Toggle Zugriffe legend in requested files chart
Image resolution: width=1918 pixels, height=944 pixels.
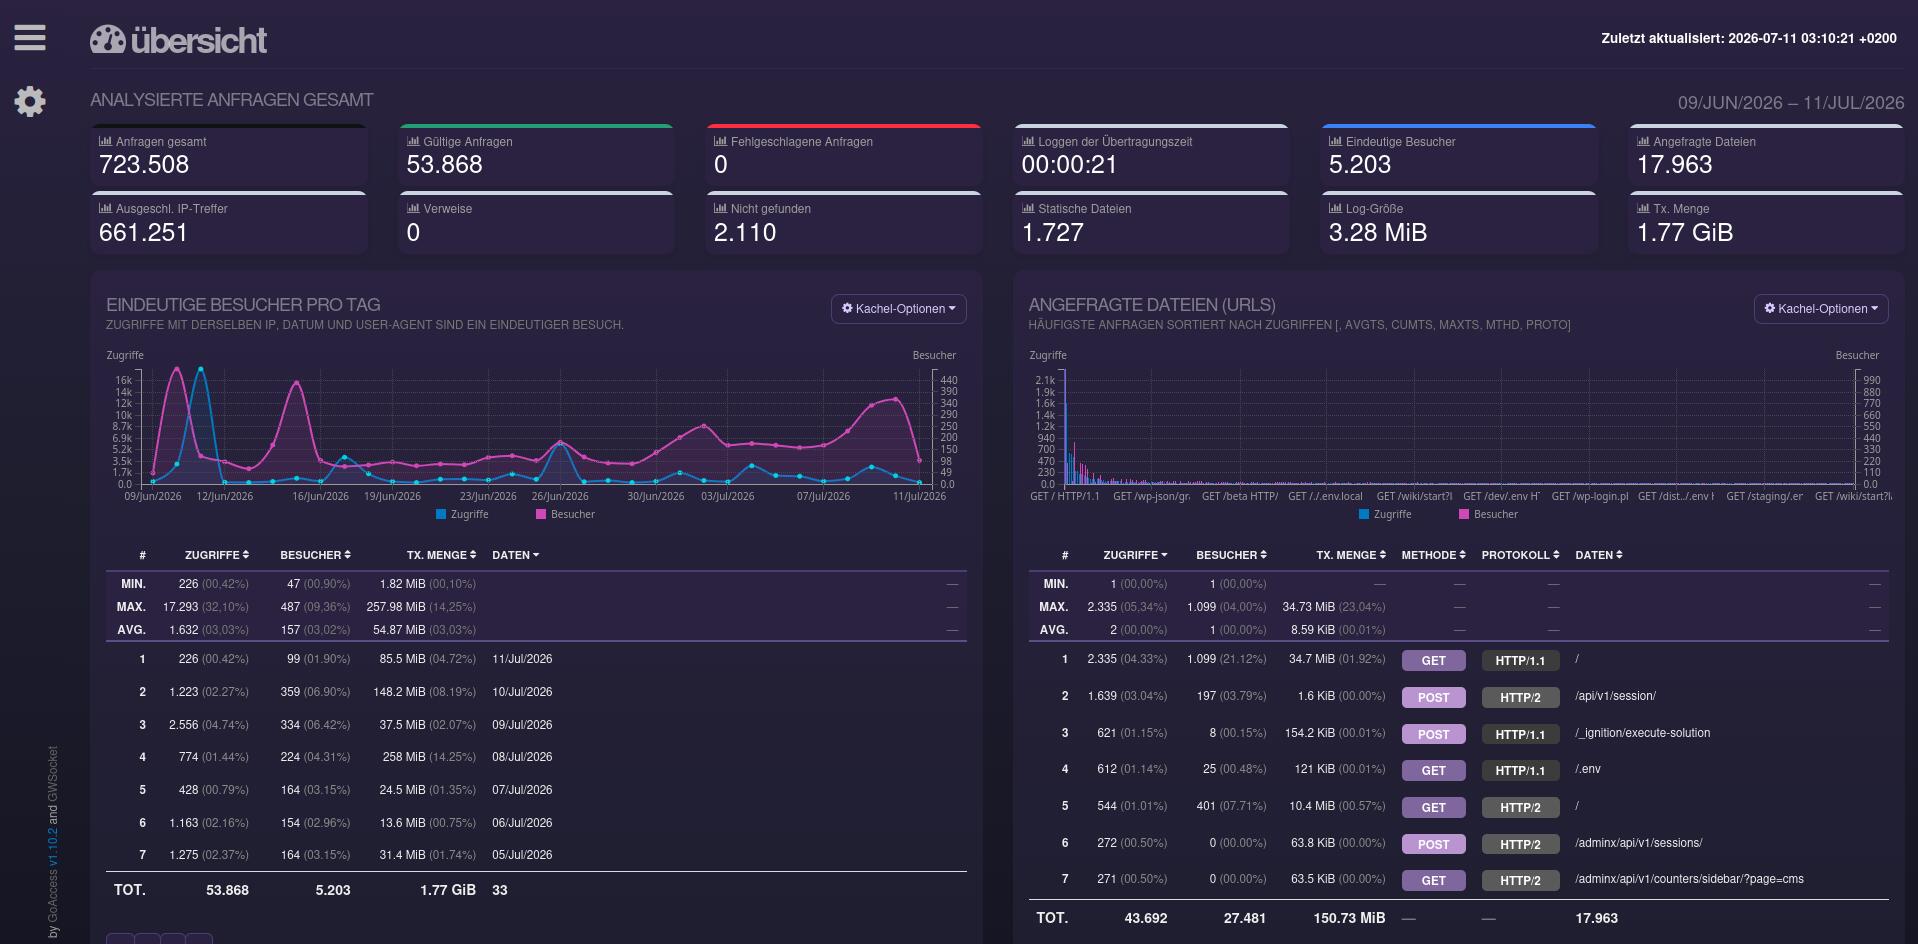click(1385, 514)
